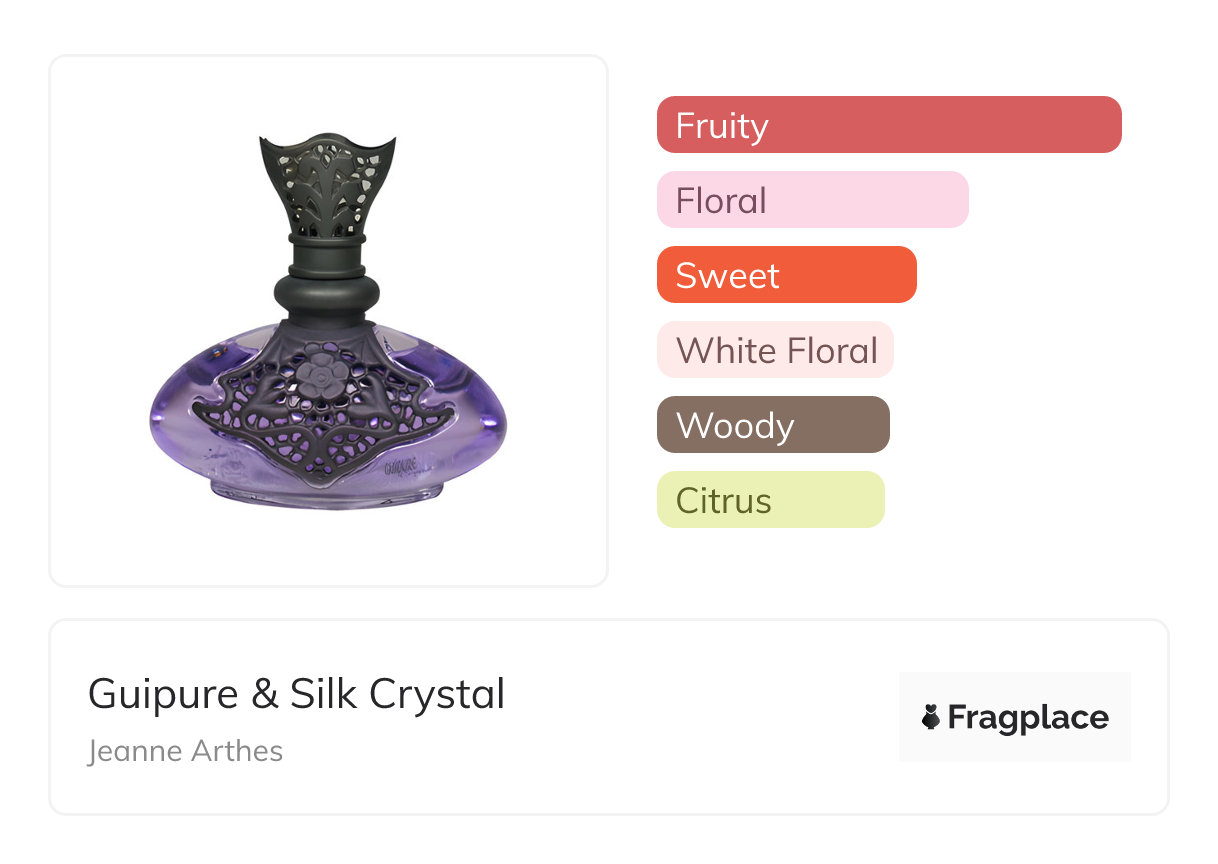Select the Floral accord bar
The image size is (1218, 864).
click(x=812, y=200)
